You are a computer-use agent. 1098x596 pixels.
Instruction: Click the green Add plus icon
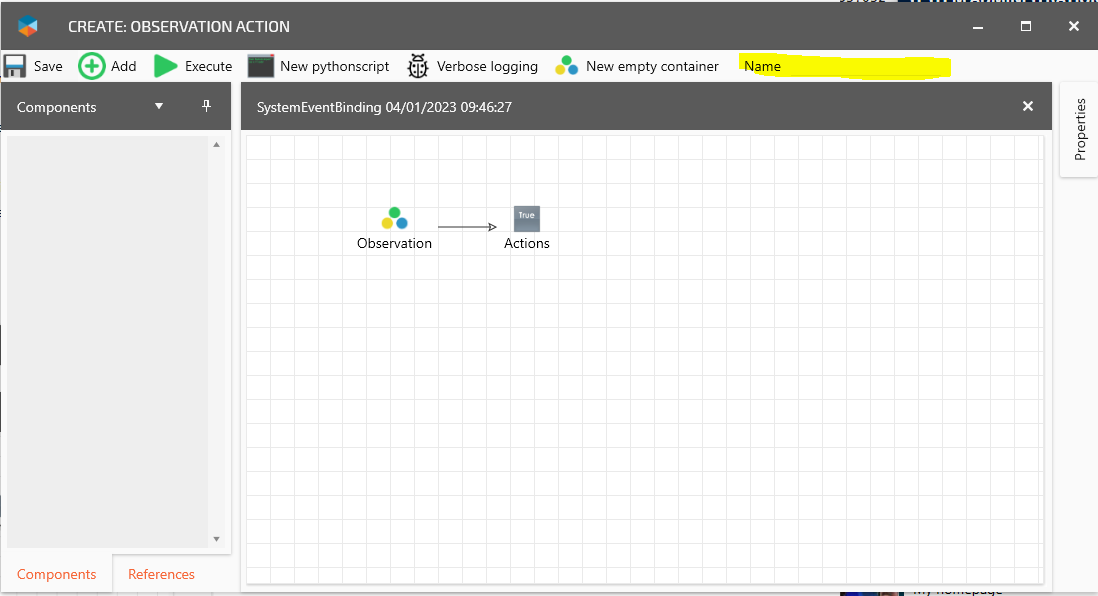point(92,66)
